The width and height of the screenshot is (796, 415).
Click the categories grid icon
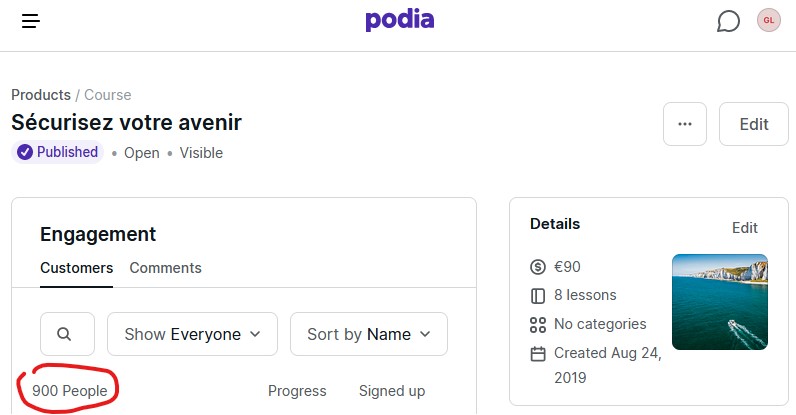coord(538,324)
